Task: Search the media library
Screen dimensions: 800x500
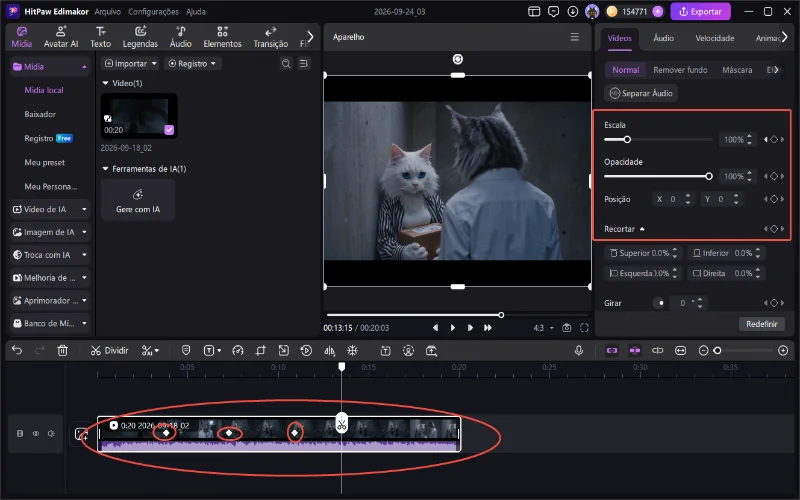Action: tap(286, 63)
